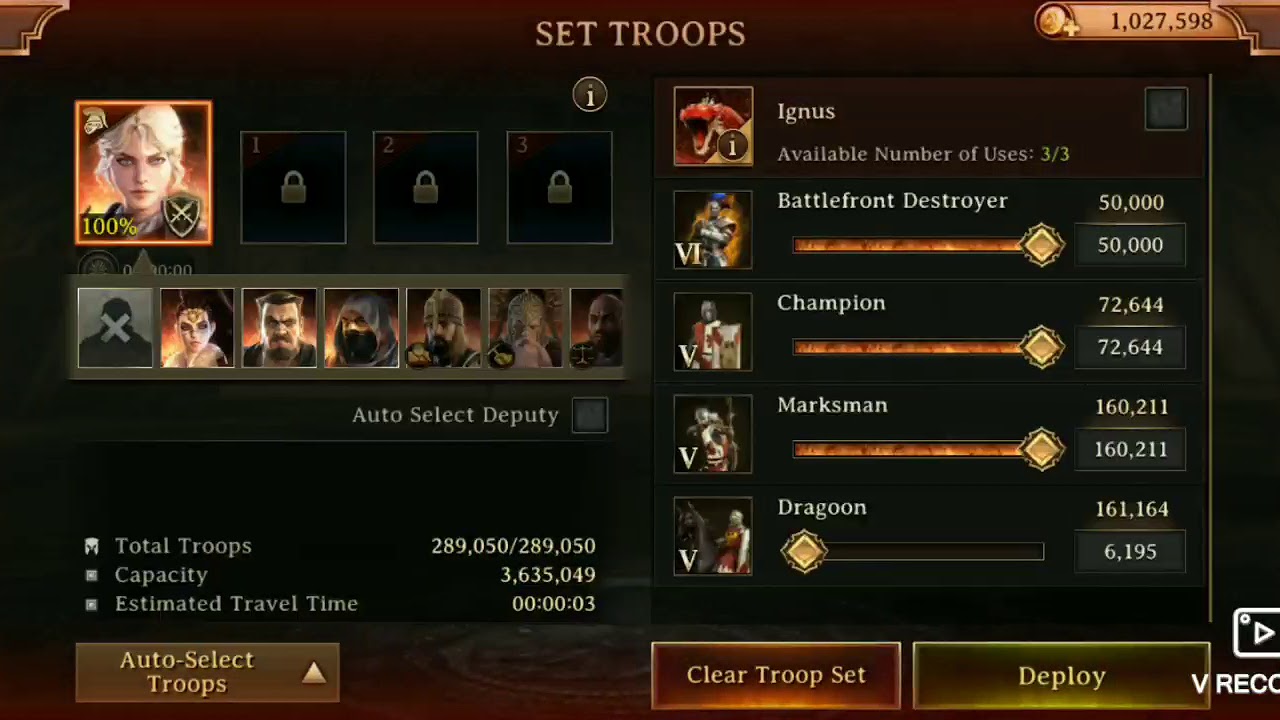Tap the Battlefront Destroyer troop icon
This screenshot has width=1280, height=720.
tap(713, 230)
